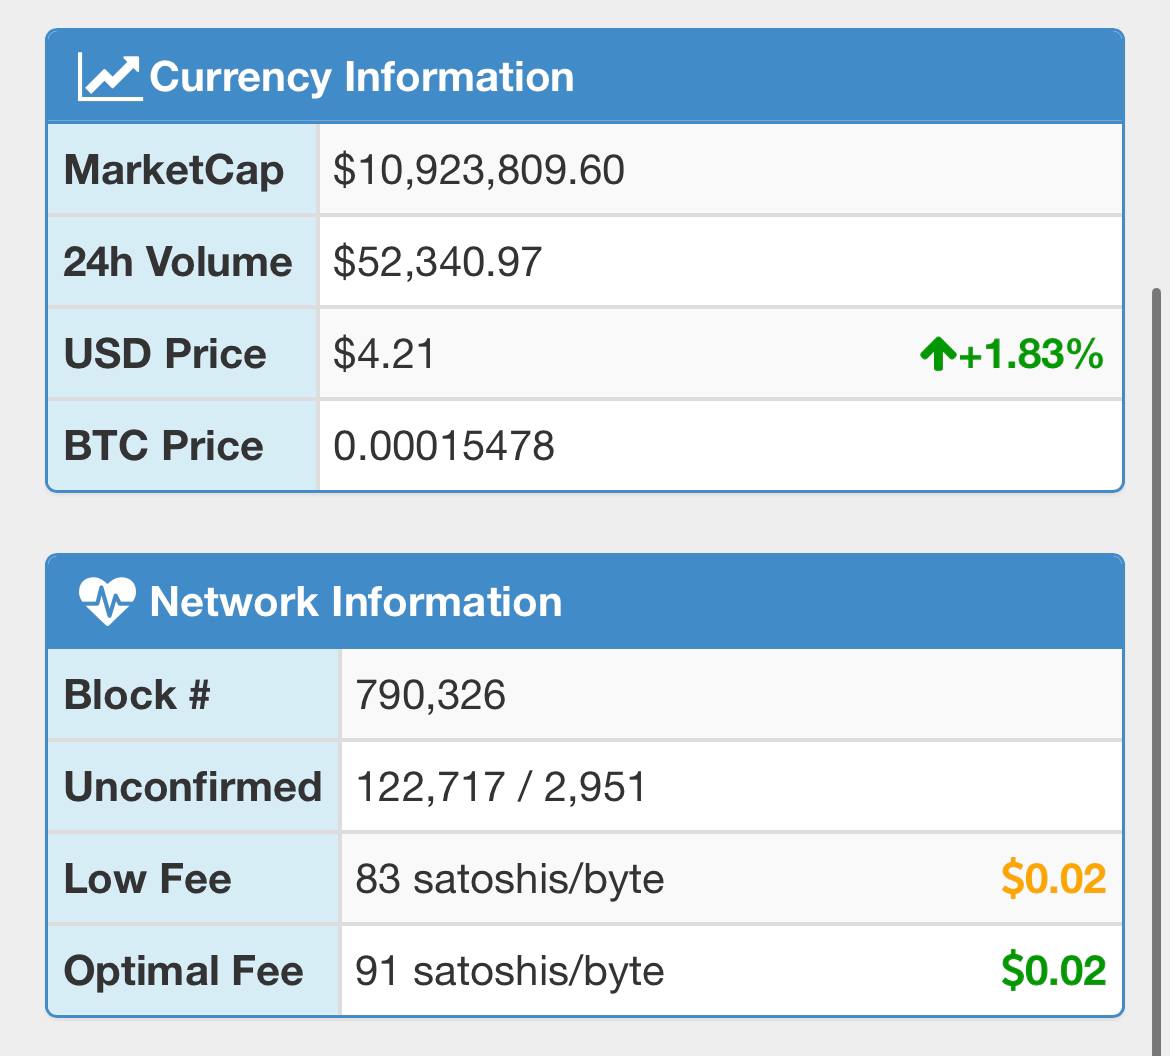This screenshot has height=1056, width=1170.
Task: Click the Unconfirmed row label
Action: (x=193, y=787)
